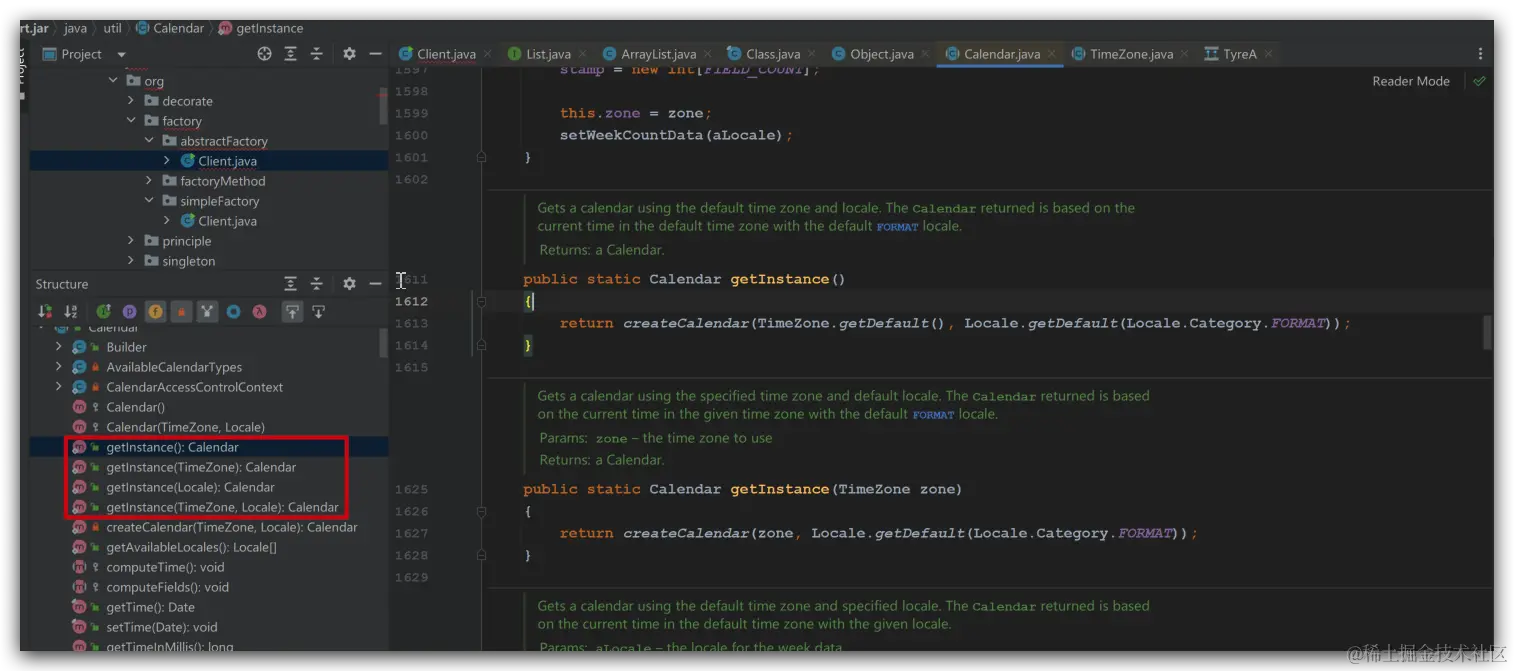This screenshot has width=1514, height=671.
Task: Toggle show non-public members lock icon
Action: tap(181, 312)
